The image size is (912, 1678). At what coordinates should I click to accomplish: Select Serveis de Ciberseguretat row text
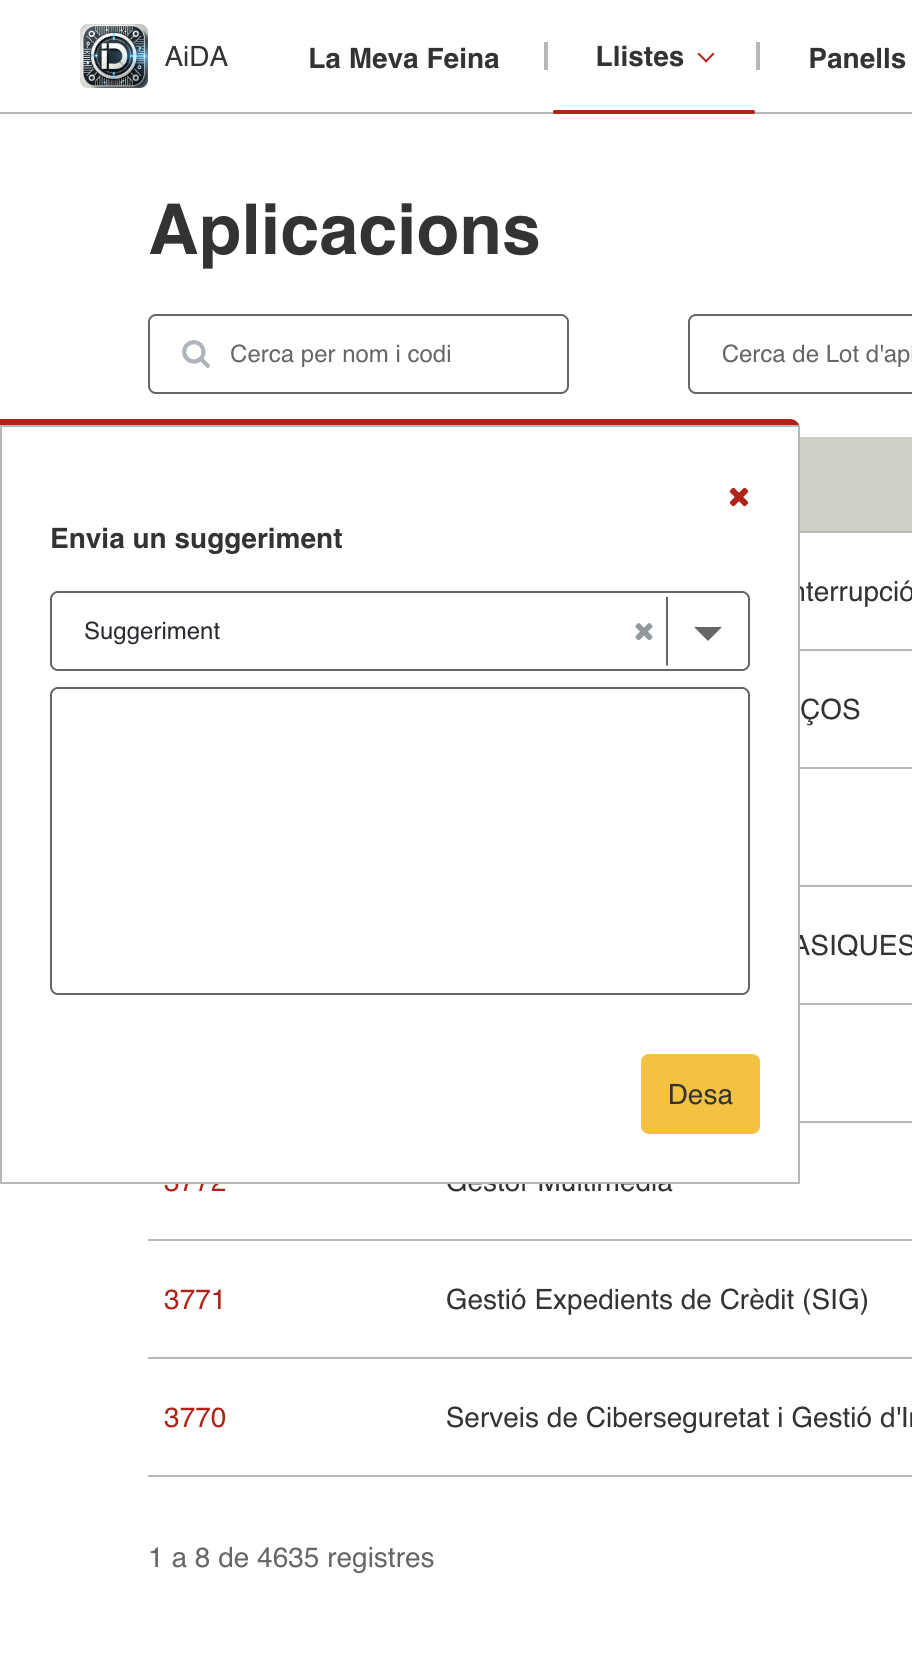pyautogui.click(x=679, y=1418)
